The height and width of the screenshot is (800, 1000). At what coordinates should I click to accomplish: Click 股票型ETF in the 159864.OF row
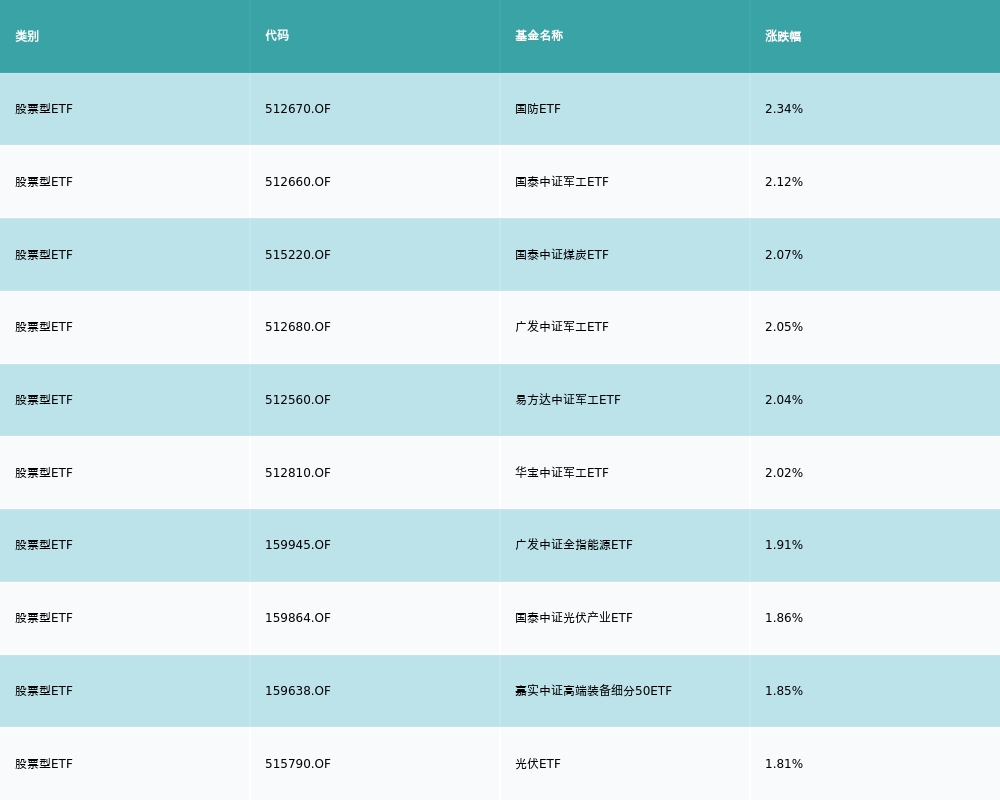(x=44, y=618)
